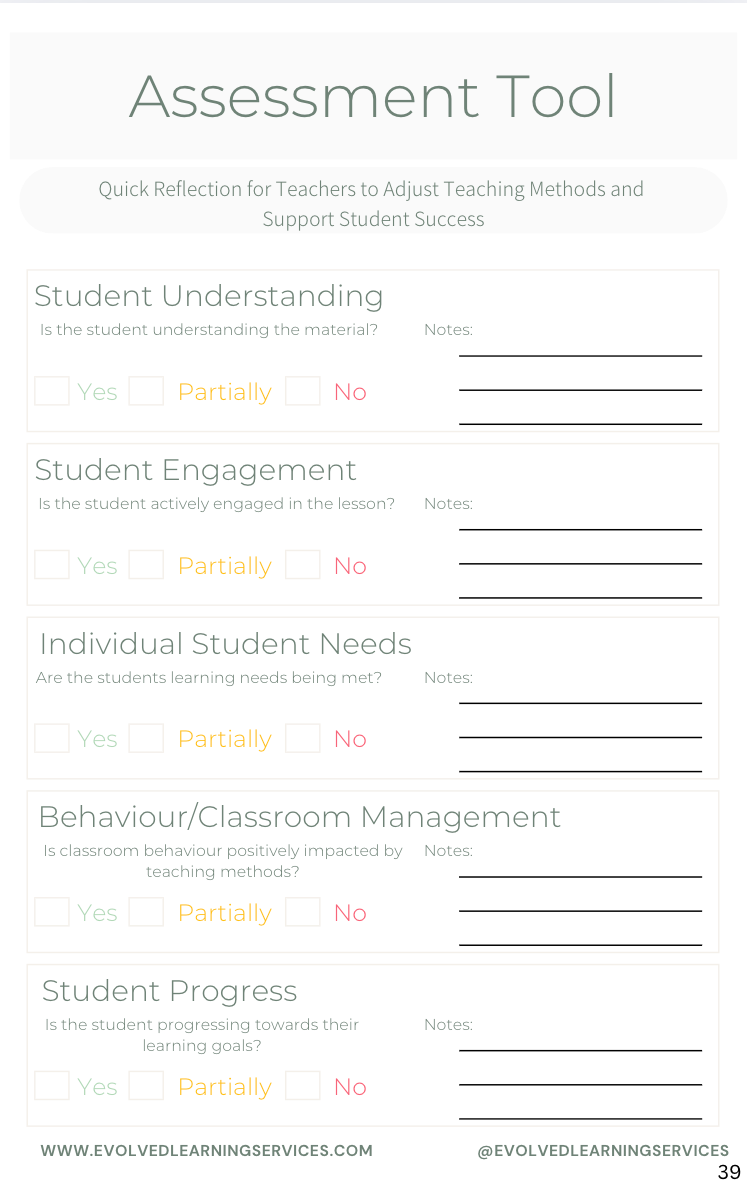
Task: Click the @evolvedlearningservices handle
Action: (603, 1151)
